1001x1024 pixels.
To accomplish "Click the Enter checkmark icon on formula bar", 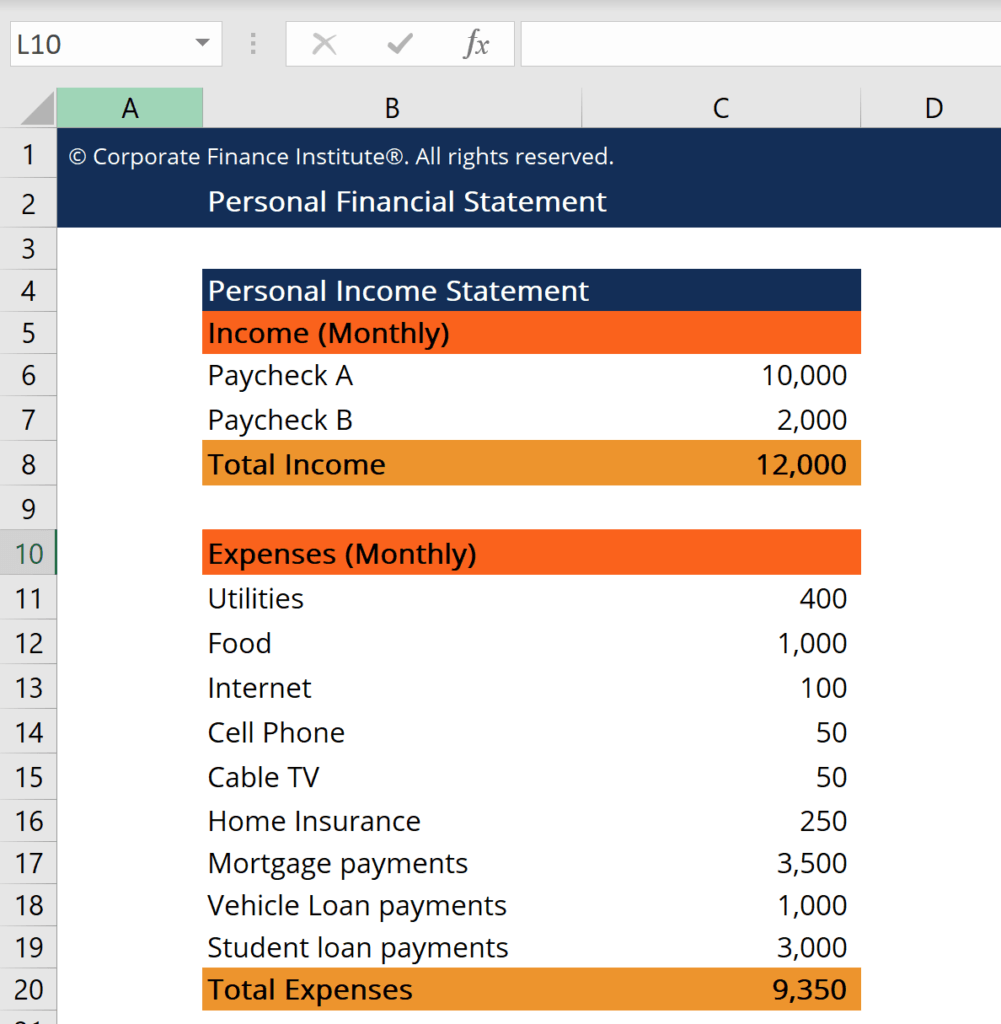I will (399, 43).
